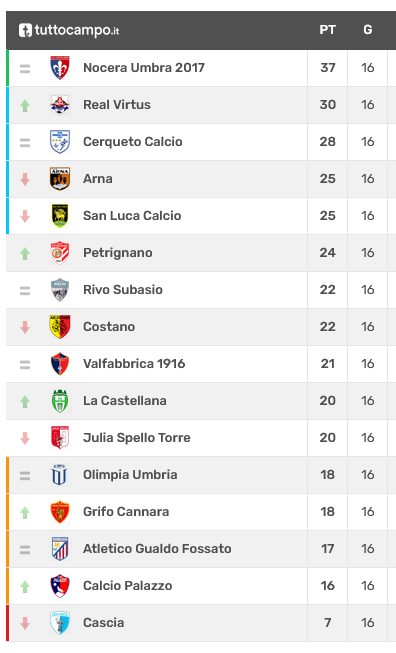Screen dimensions: 396x653
Task: Select the Real Virtus club badge
Action: pyautogui.click(x=60, y=105)
